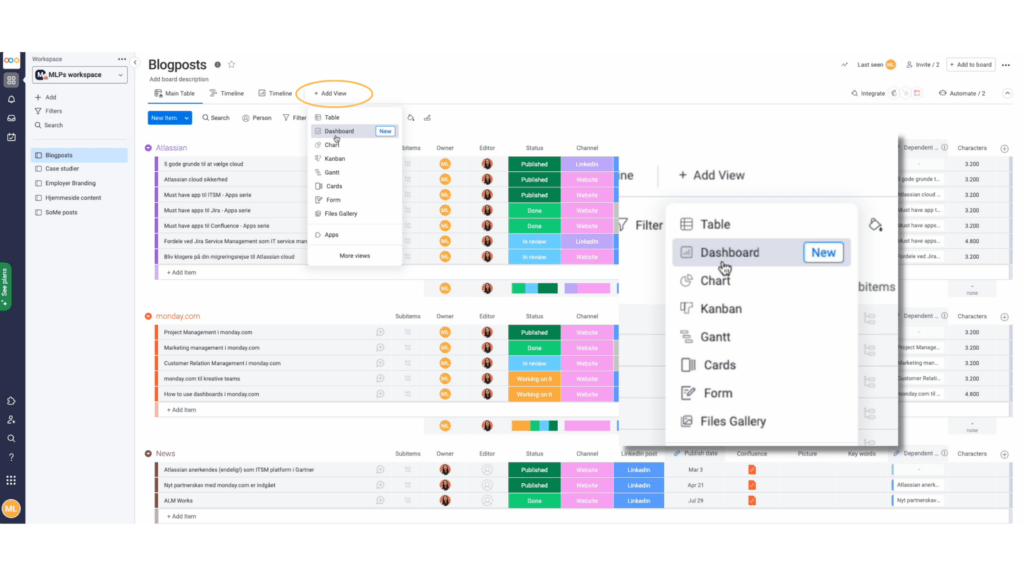Viewport: 1024px width, 576px height.
Task: Collapse board header with chevron near Automate
Action: pyautogui.click(x=1007, y=93)
